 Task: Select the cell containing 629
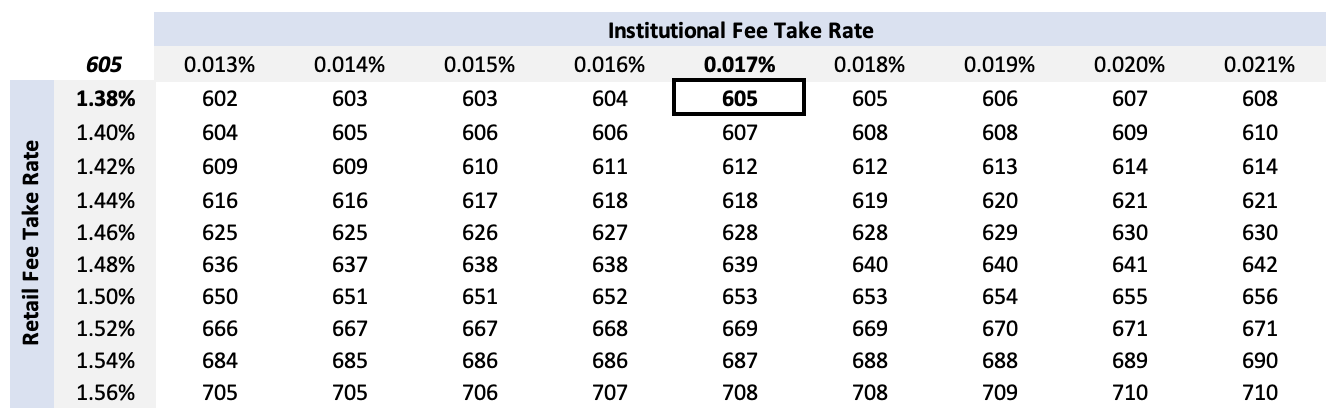999,233
